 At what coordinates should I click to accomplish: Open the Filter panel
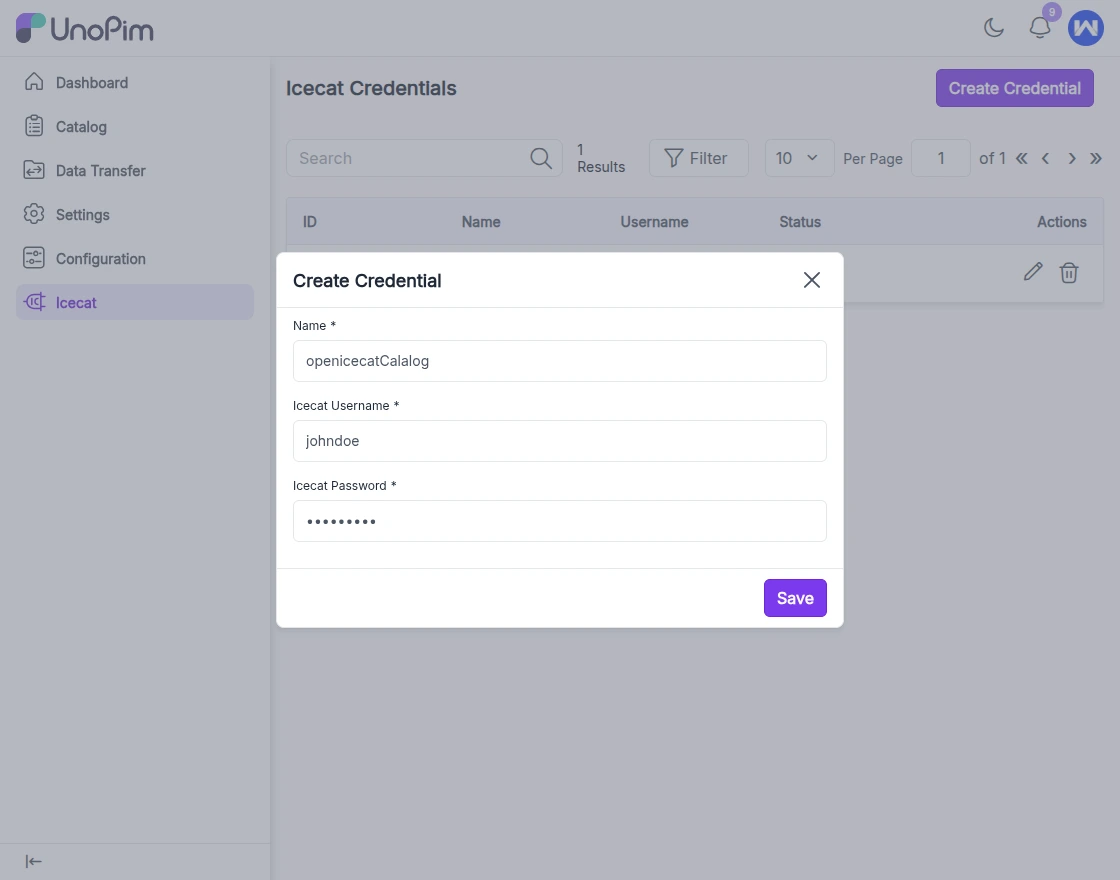click(699, 158)
